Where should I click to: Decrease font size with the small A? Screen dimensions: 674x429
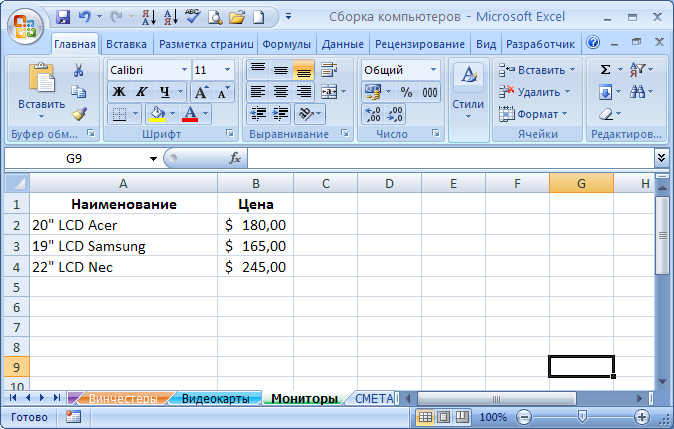click(224, 92)
